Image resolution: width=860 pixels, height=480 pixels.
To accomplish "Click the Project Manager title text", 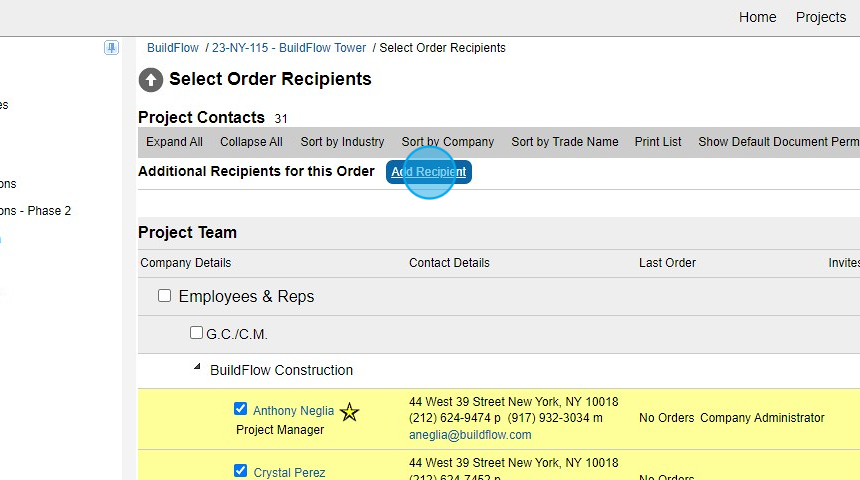I will click(280, 430).
